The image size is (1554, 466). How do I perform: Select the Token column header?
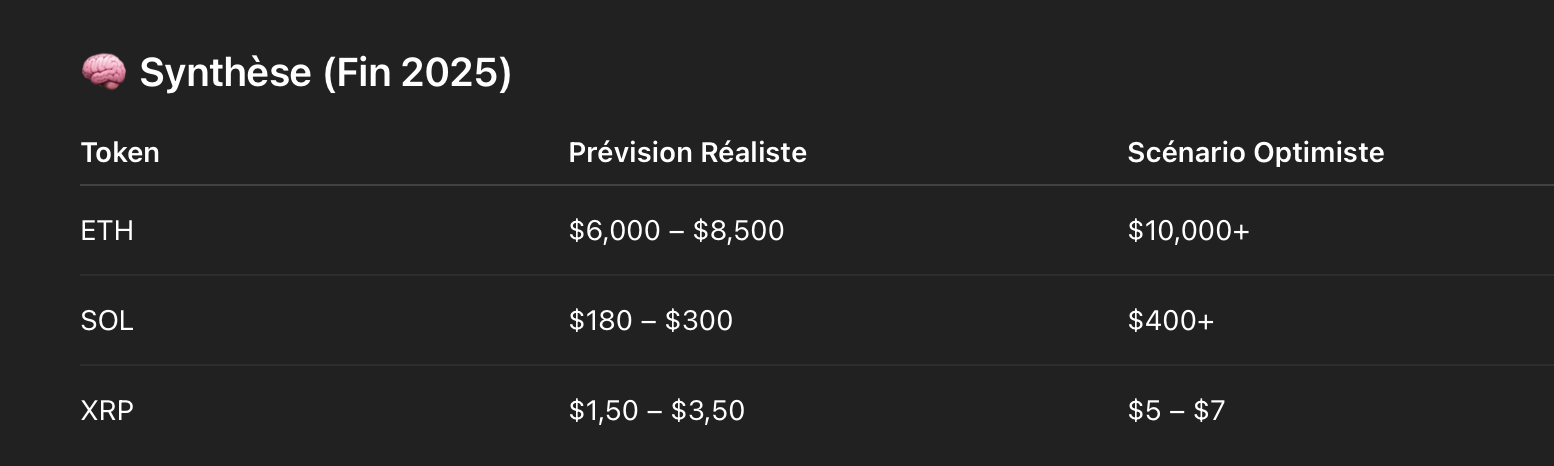click(x=120, y=152)
